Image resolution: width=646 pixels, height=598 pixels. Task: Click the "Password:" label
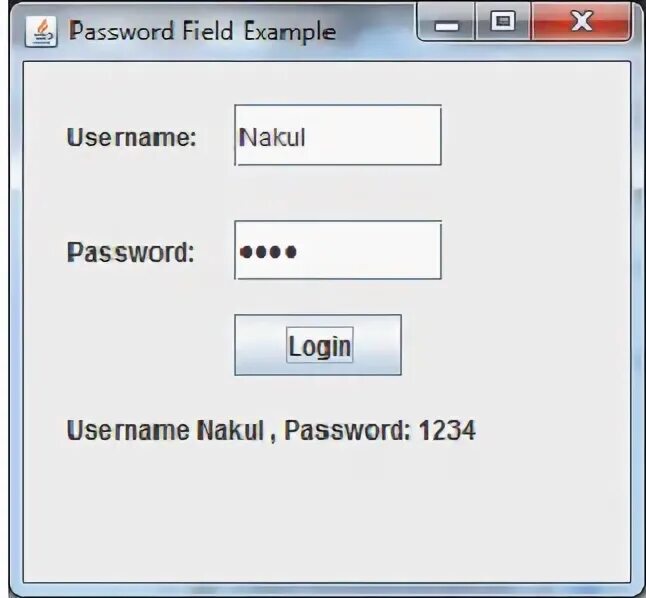tap(130, 252)
